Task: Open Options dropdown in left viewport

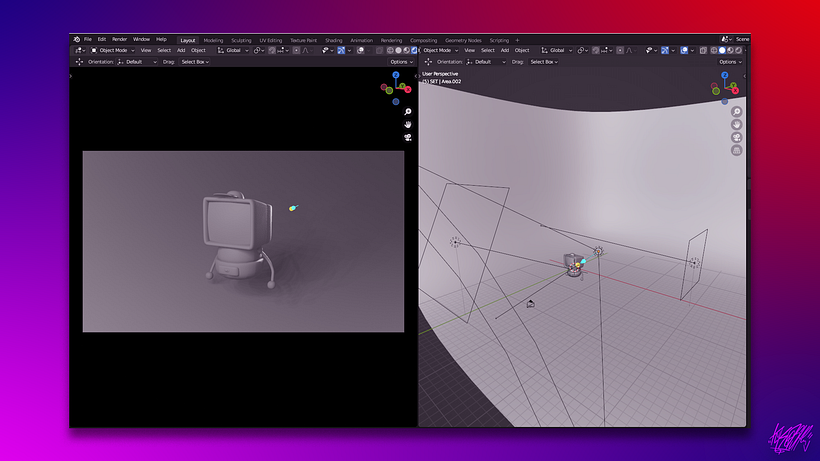Action: pos(402,62)
